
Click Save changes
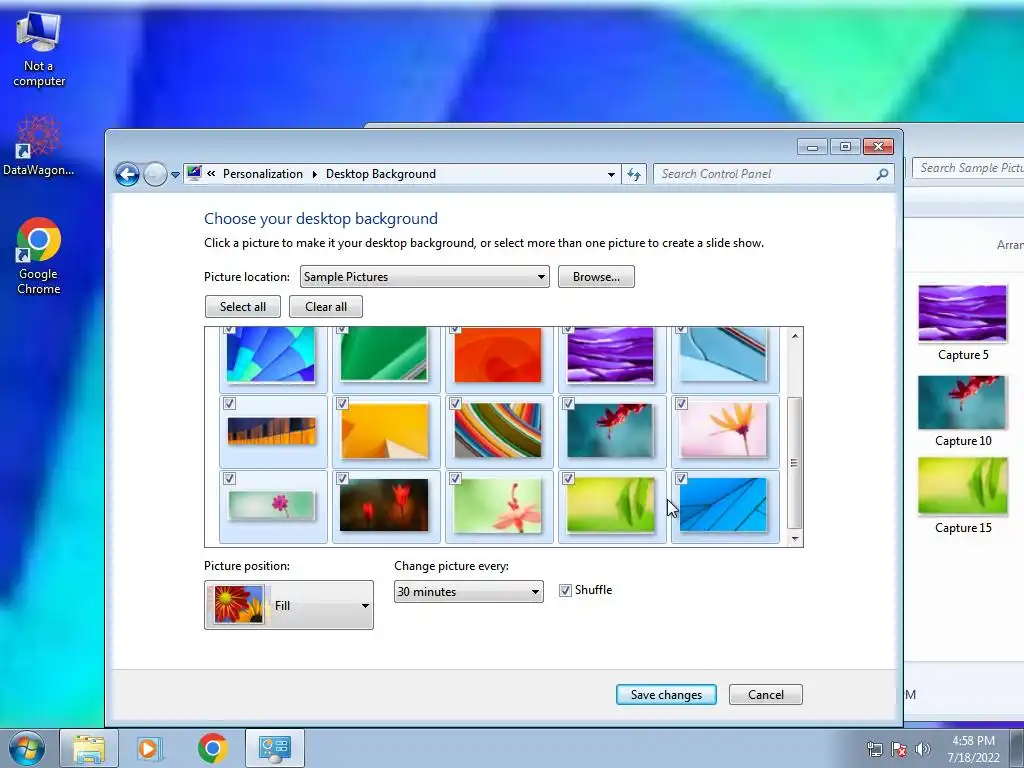click(x=666, y=695)
